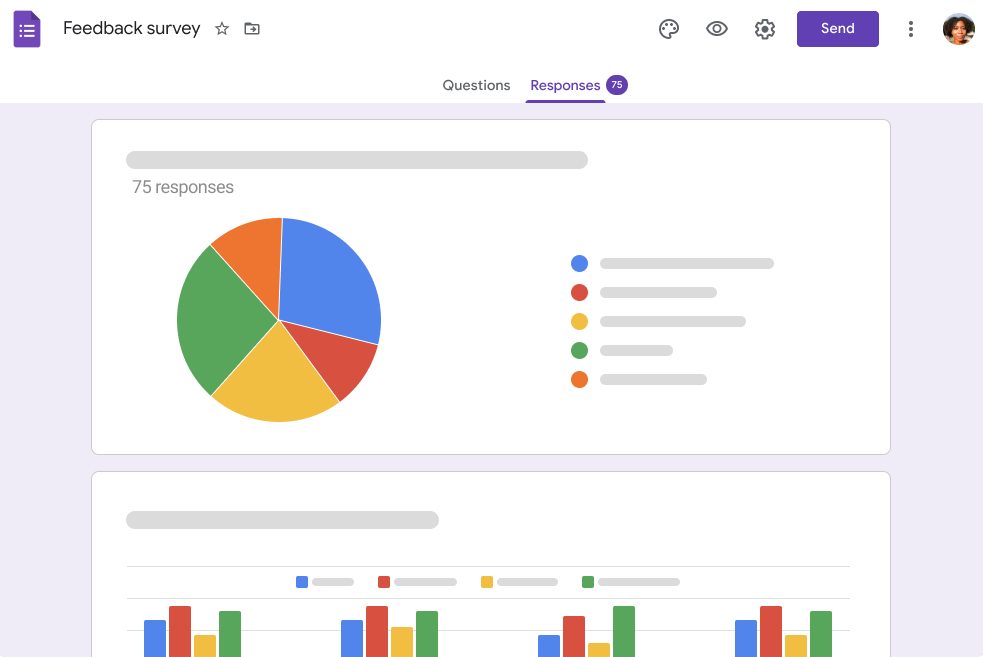Click the red square legend in bar chart

(384, 582)
